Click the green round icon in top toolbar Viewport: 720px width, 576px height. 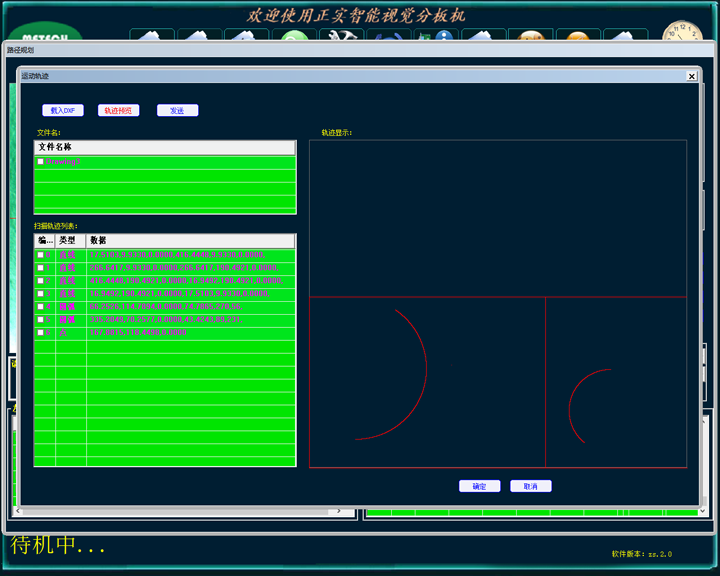294,35
